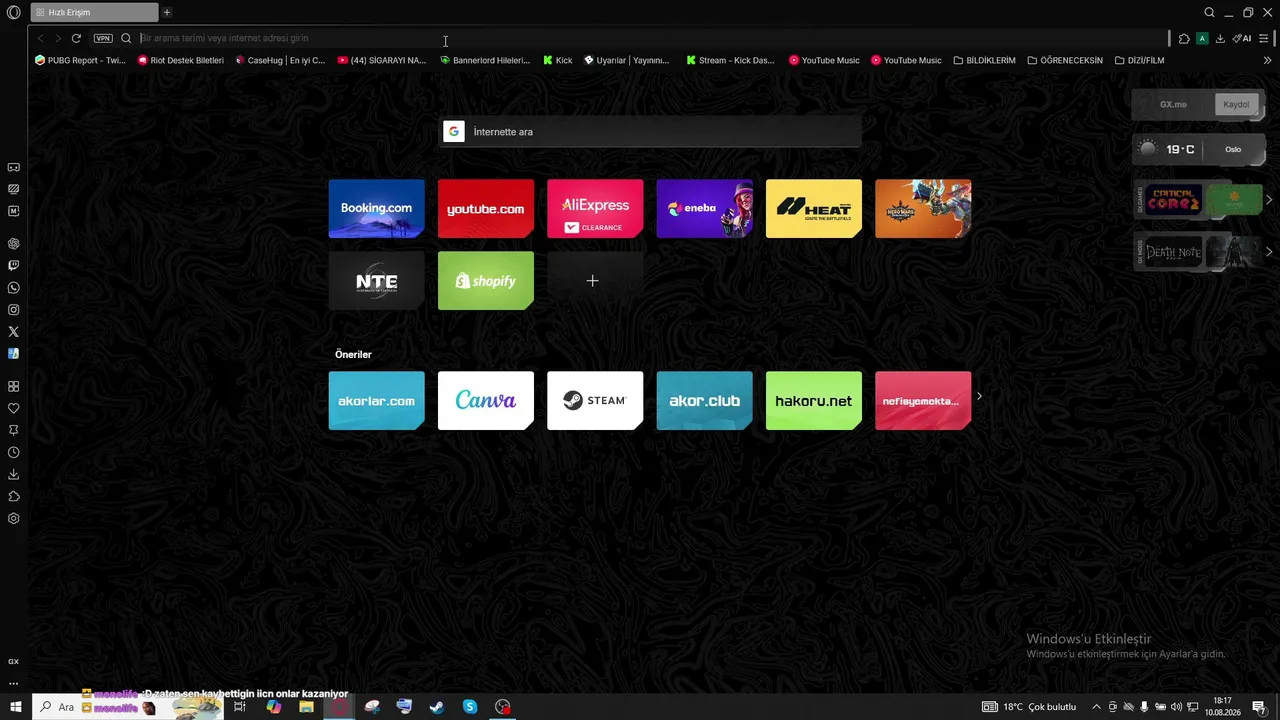Open the Booking.com speed dial tile
1280x720 pixels.
tap(376, 209)
